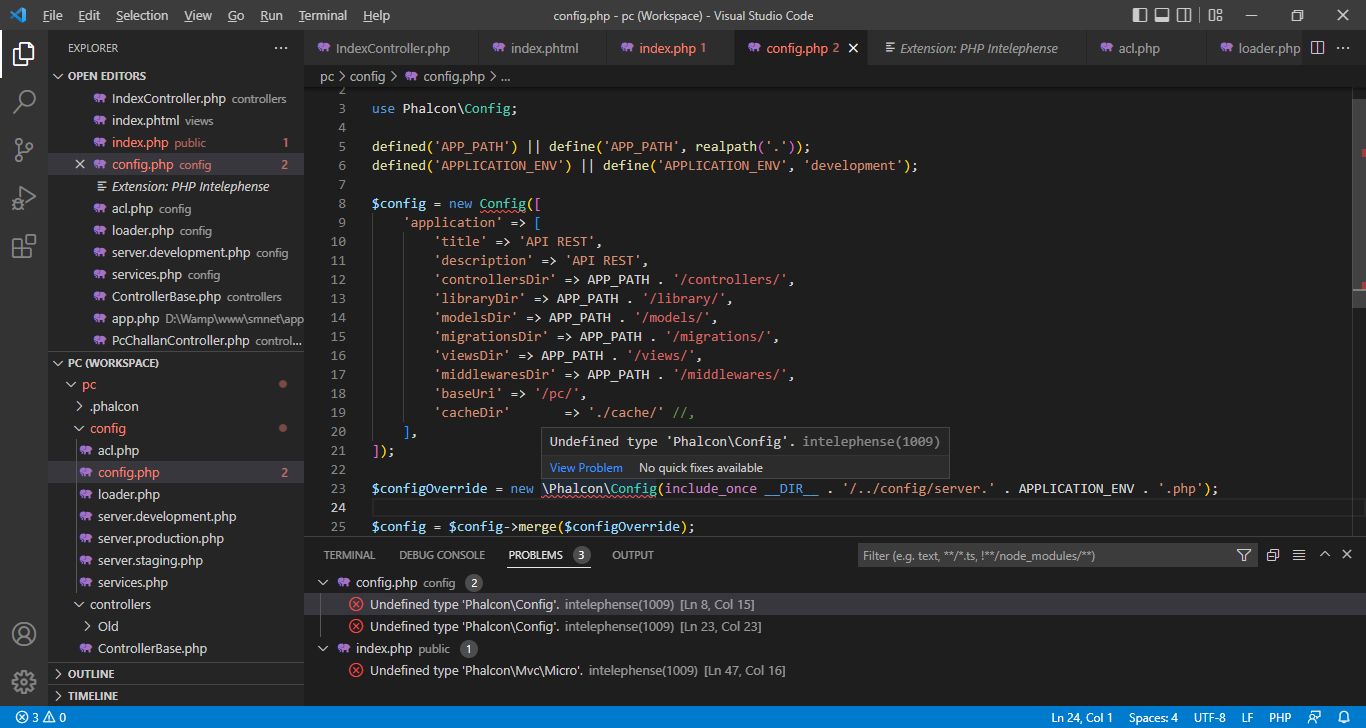The height and width of the screenshot is (728, 1366).
Task: Split the editor to the right
Action: point(1318,48)
